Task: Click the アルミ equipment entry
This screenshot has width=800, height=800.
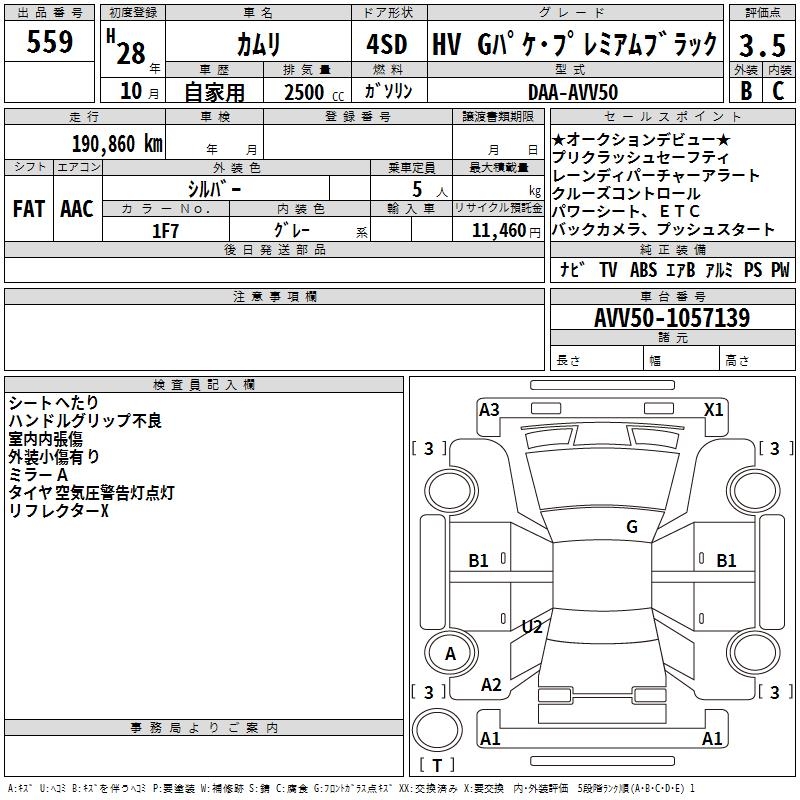Action: tap(719, 269)
